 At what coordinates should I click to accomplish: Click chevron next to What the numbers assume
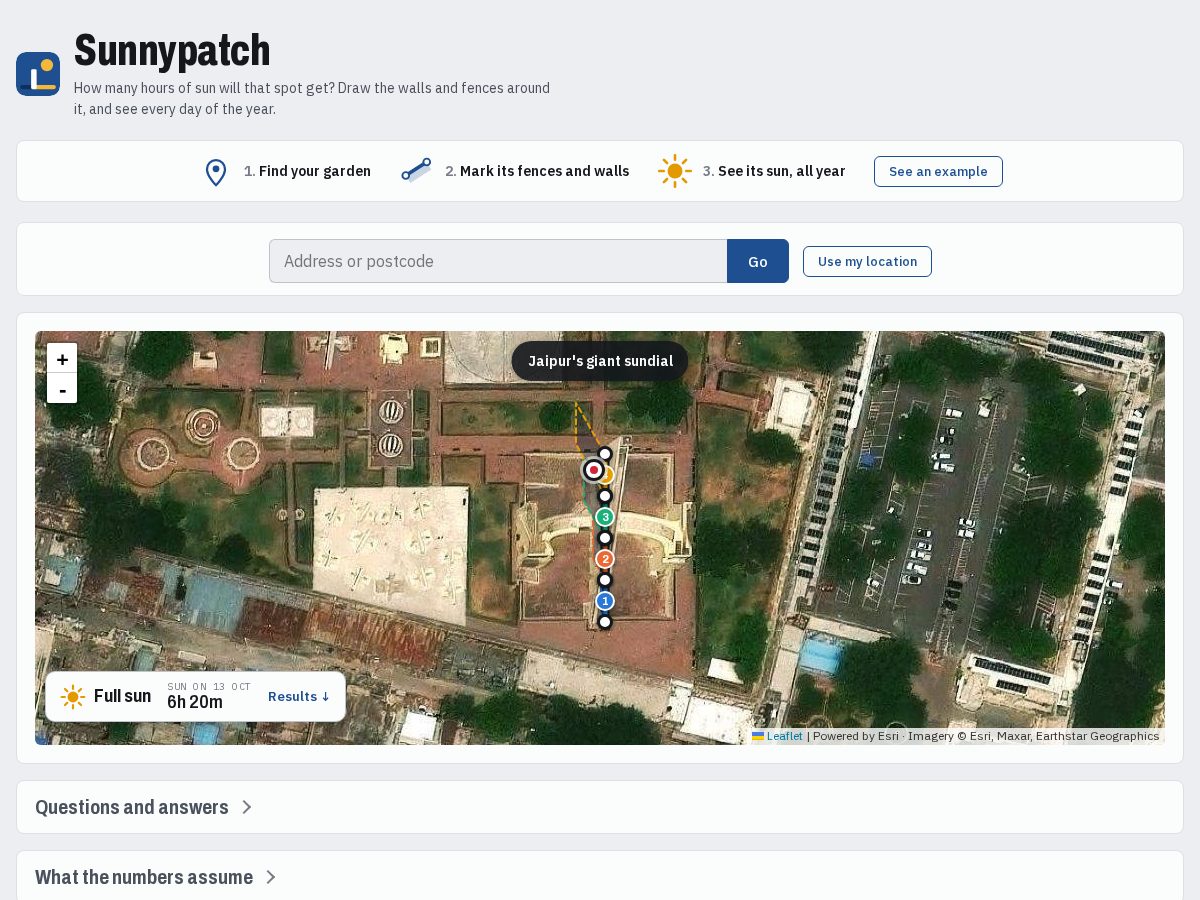pos(271,877)
